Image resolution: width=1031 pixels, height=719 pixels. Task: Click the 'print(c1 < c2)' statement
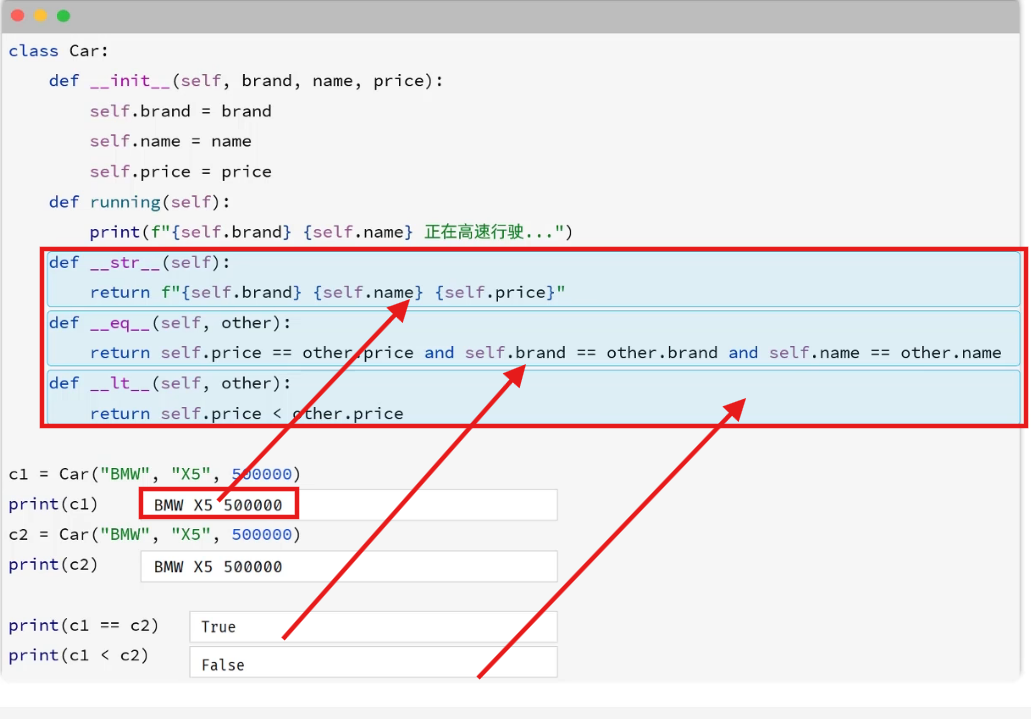[78, 656]
